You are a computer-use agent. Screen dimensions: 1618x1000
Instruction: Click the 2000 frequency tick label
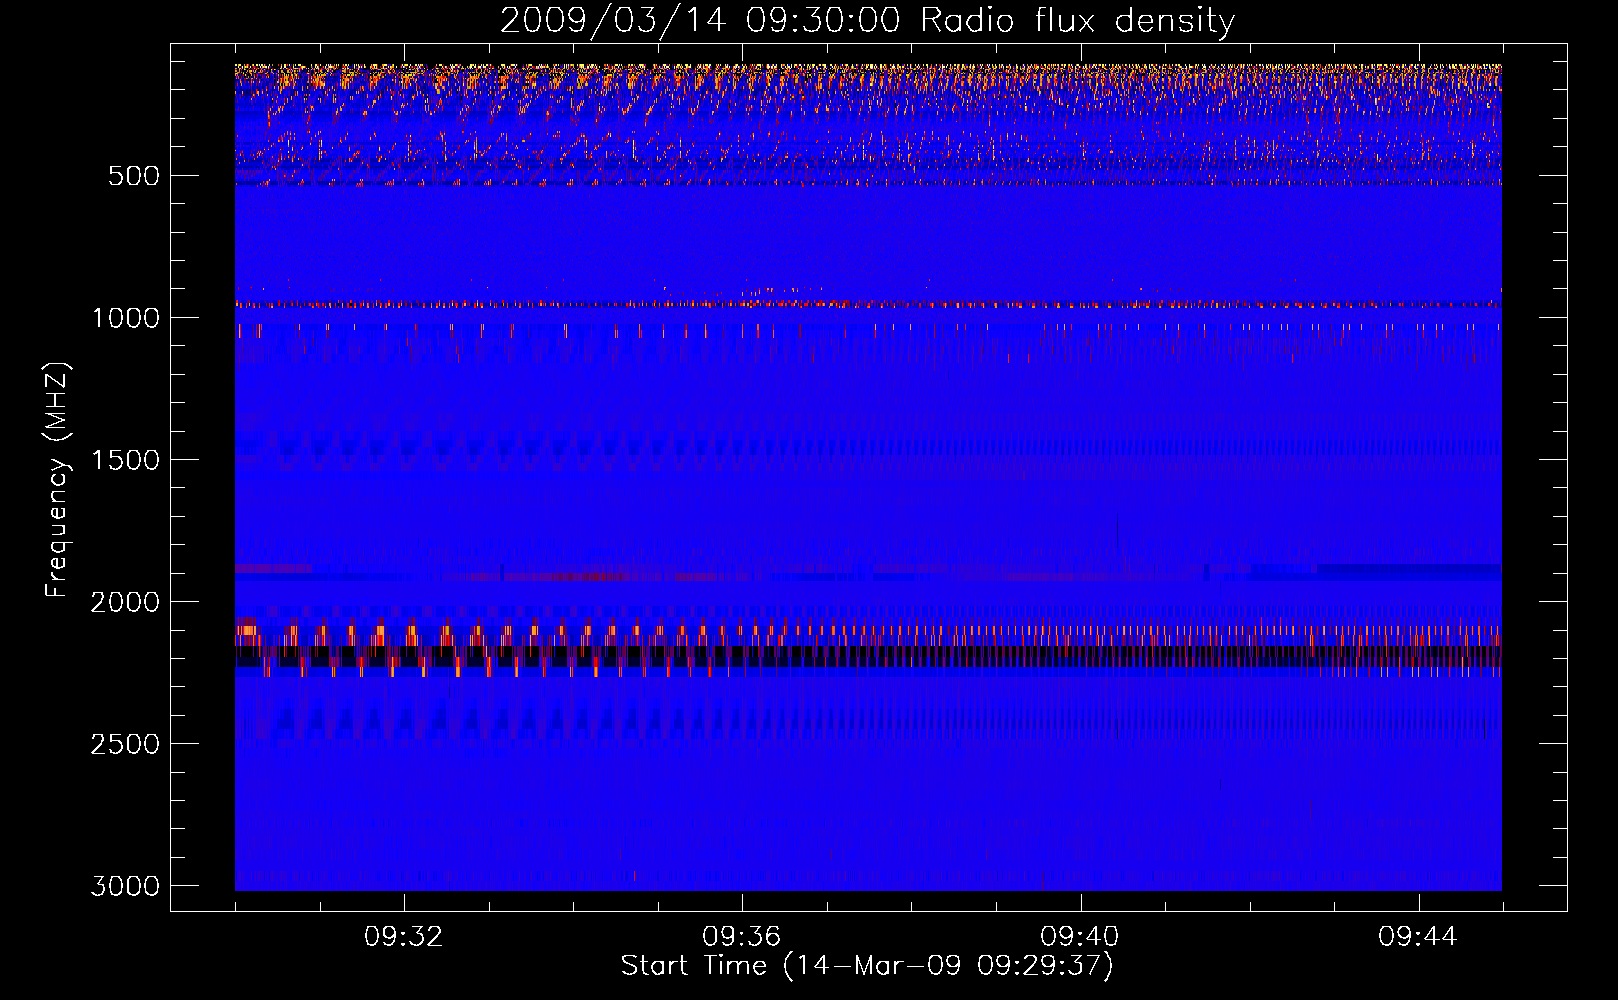pyautogui.click(x=126, y=602)
